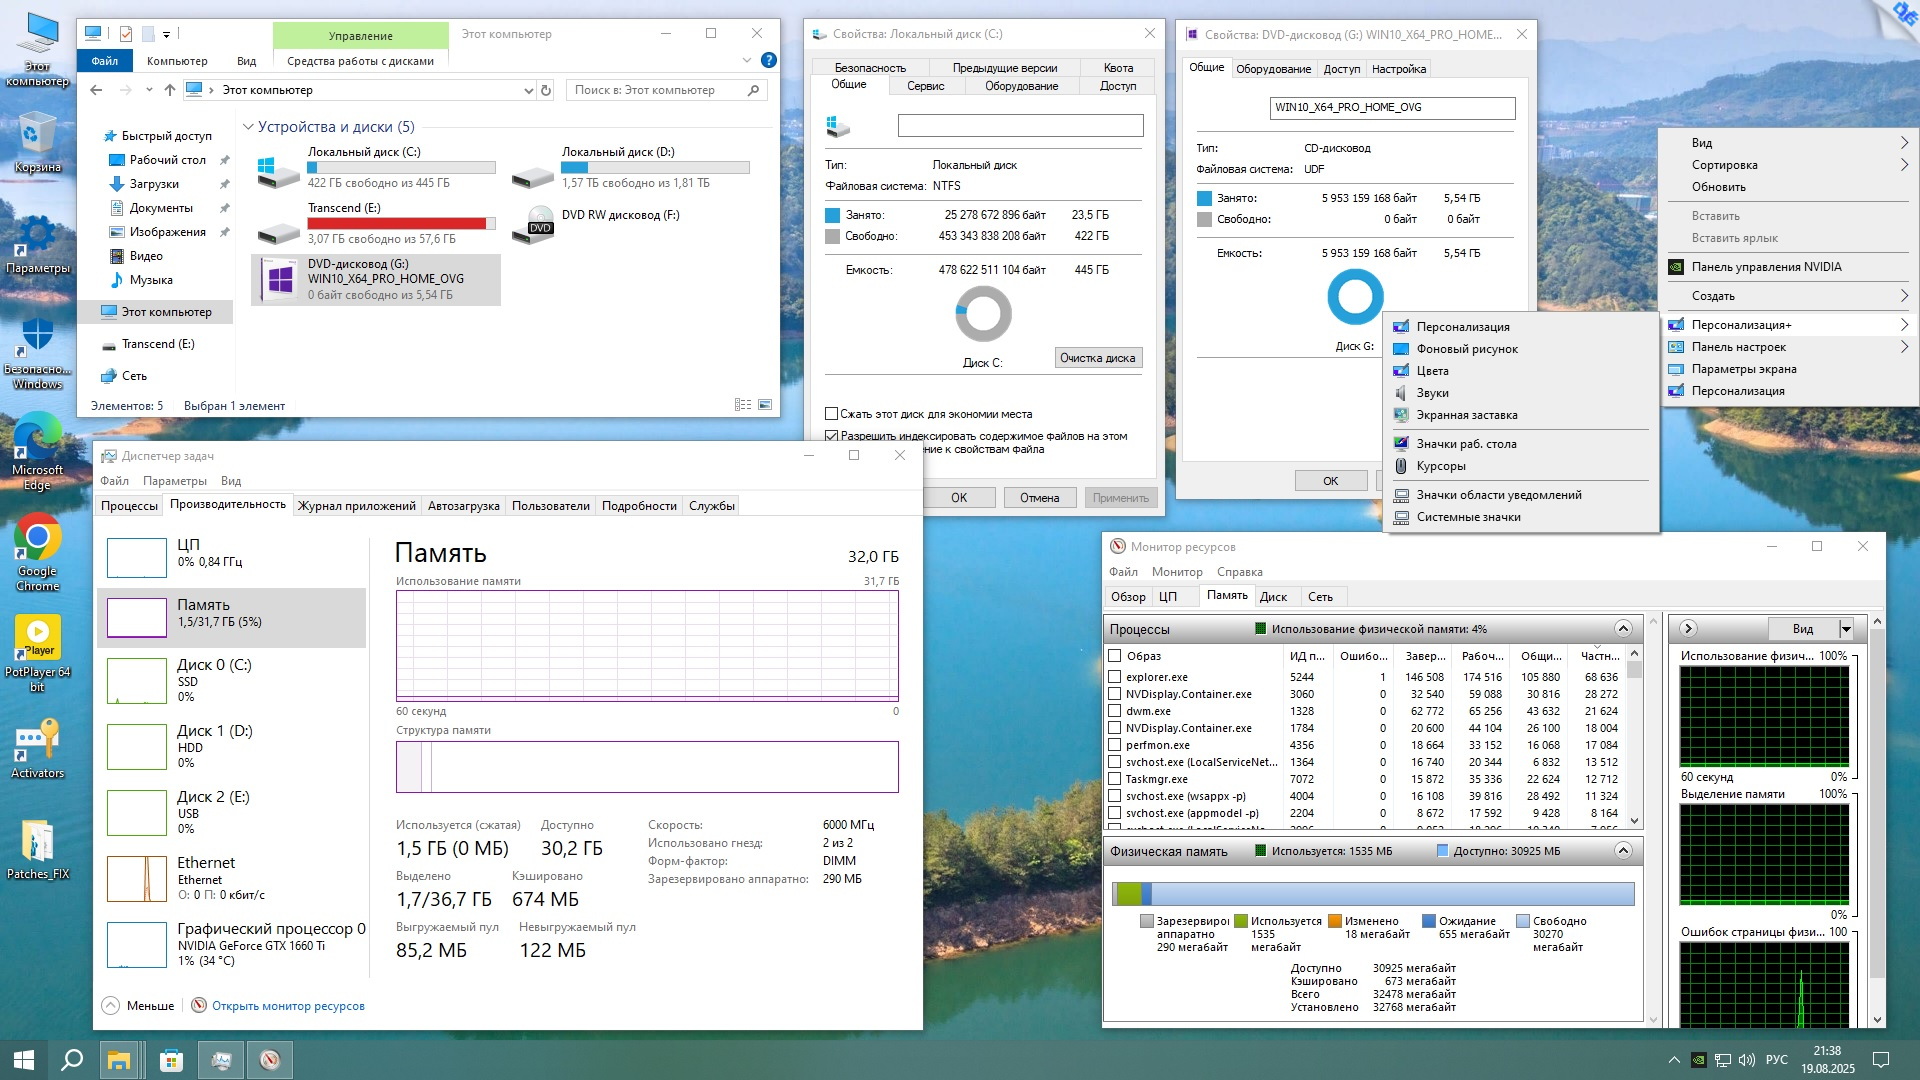The width and height of the screenshot is (1920, 1080).
Task: Collapse Devices and drives group
Action: coord(248,127)
